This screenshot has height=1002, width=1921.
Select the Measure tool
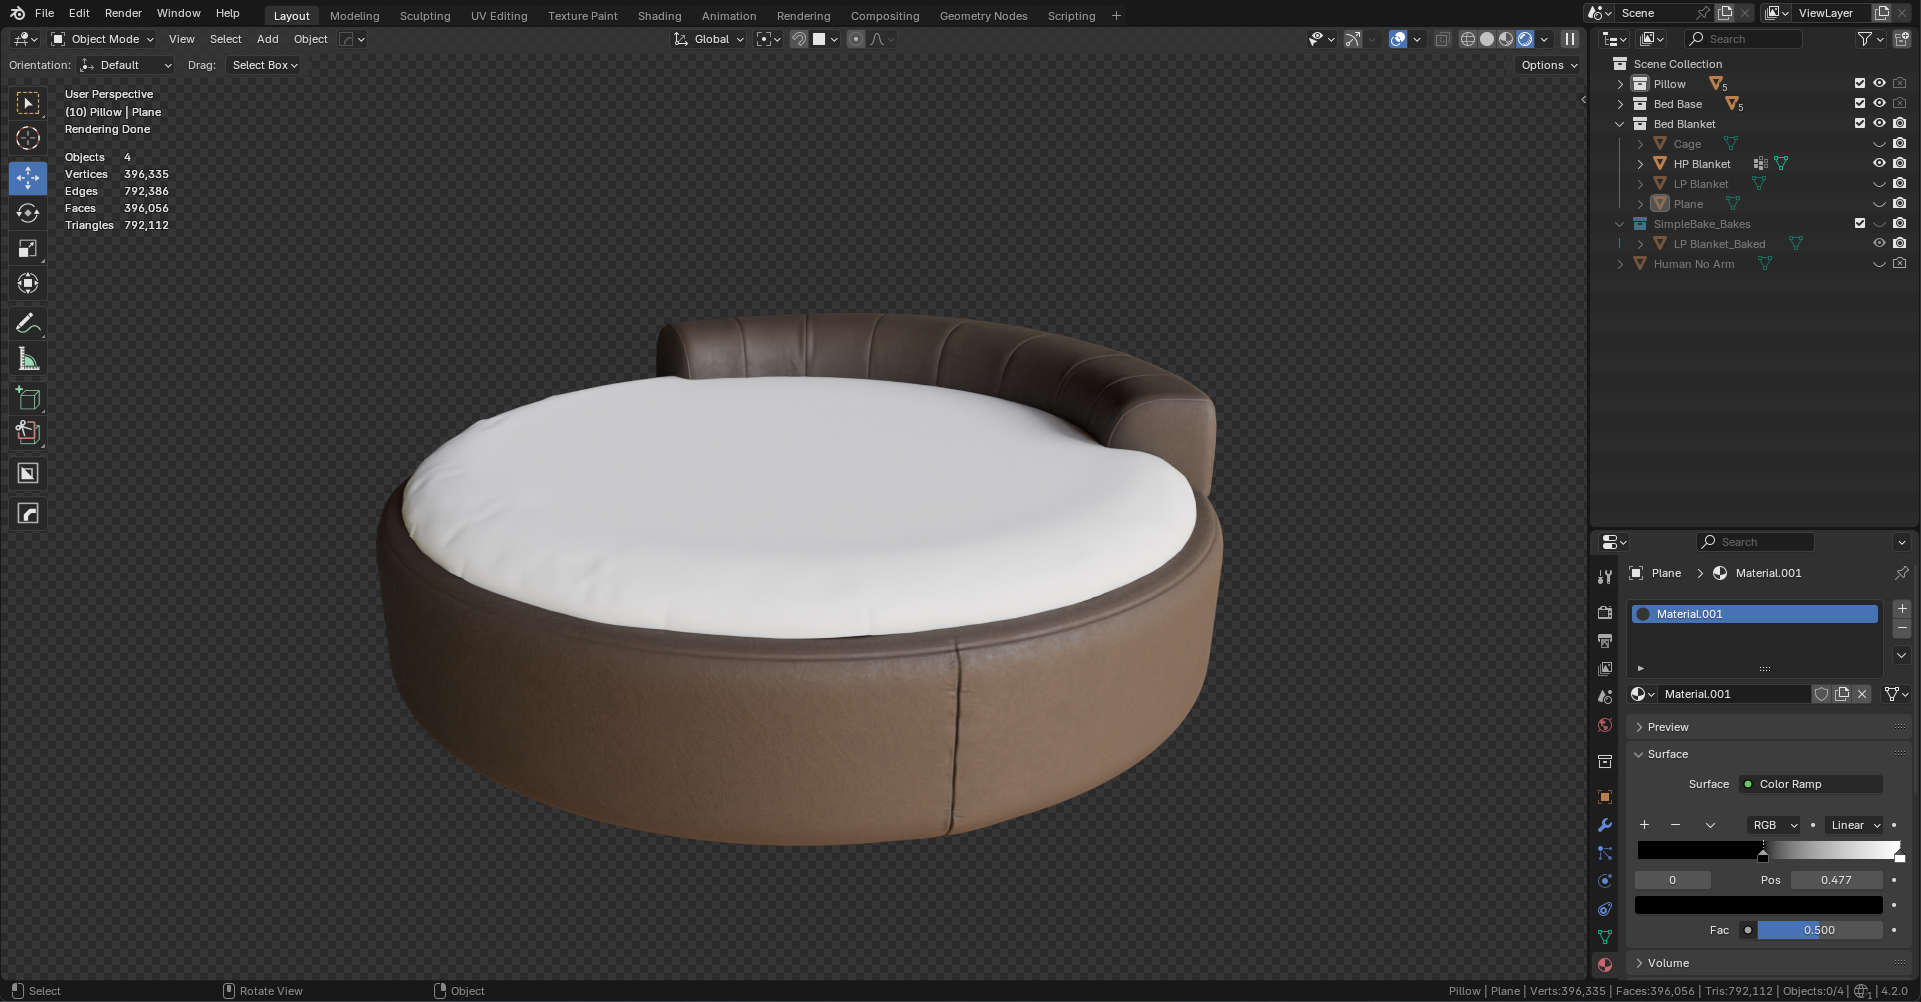click(x=28, y=359)
